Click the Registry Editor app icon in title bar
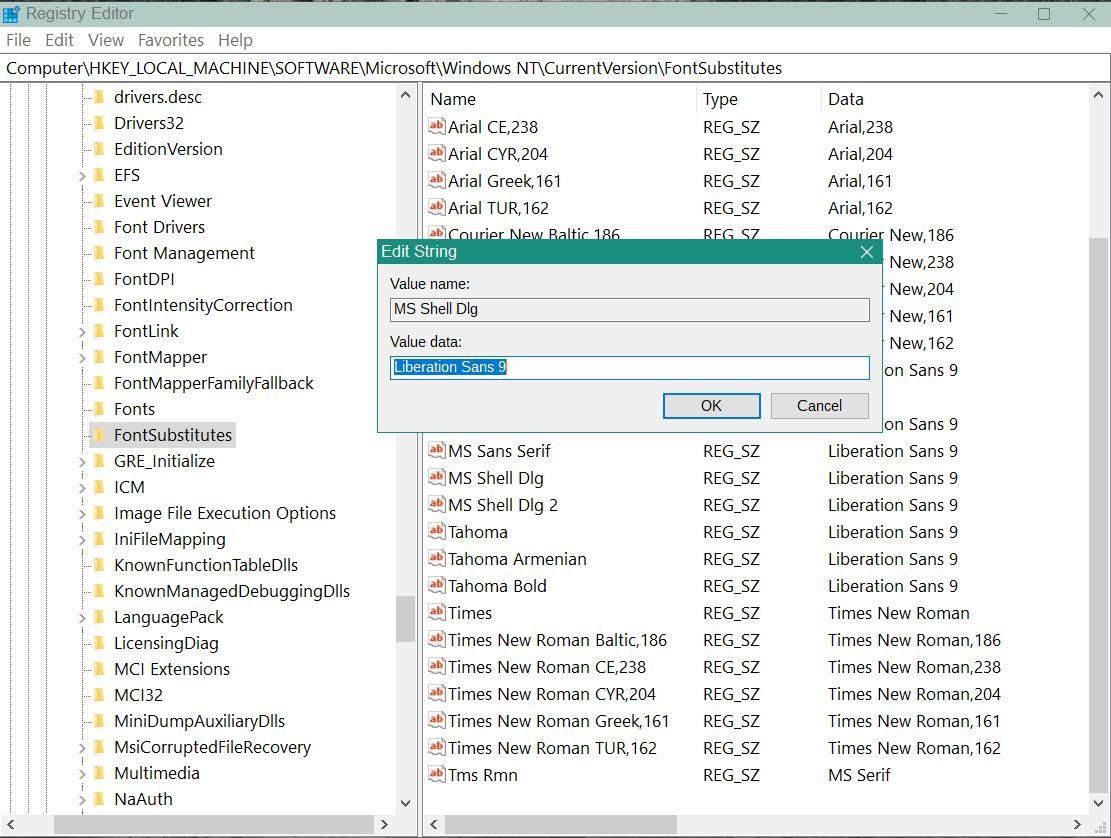 [x=11, y=13]
